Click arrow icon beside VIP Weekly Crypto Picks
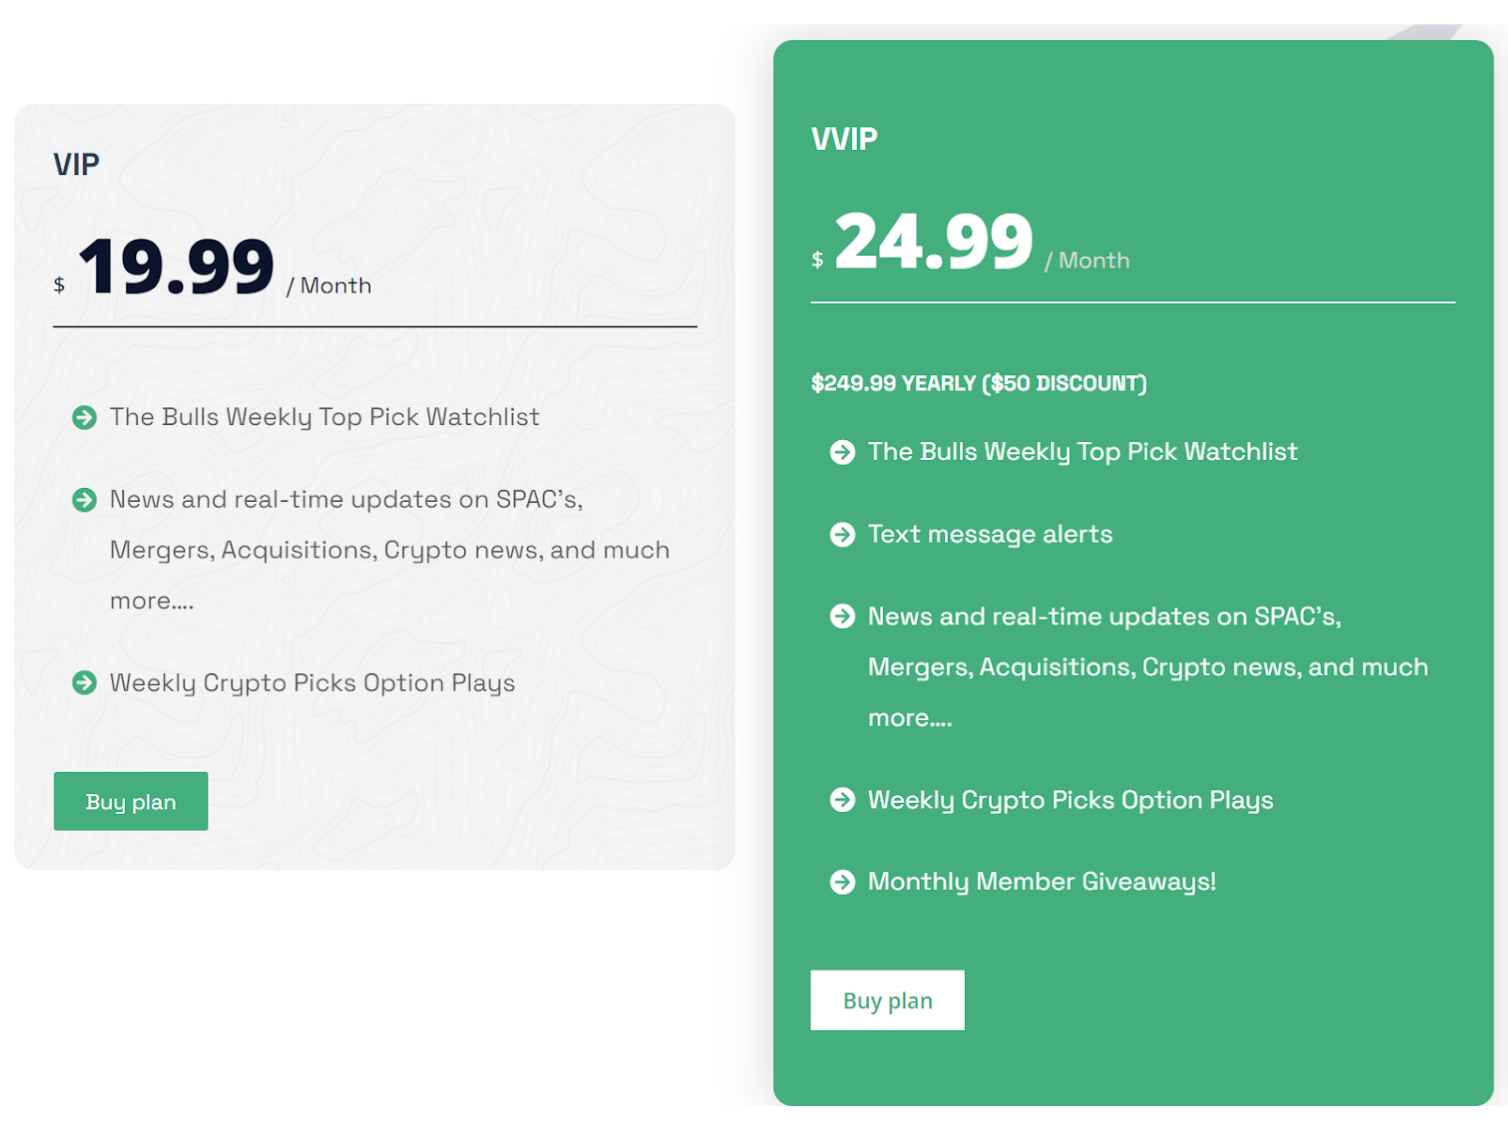The width and height of the screenshot is (1508, 1124). coord(85,683)
